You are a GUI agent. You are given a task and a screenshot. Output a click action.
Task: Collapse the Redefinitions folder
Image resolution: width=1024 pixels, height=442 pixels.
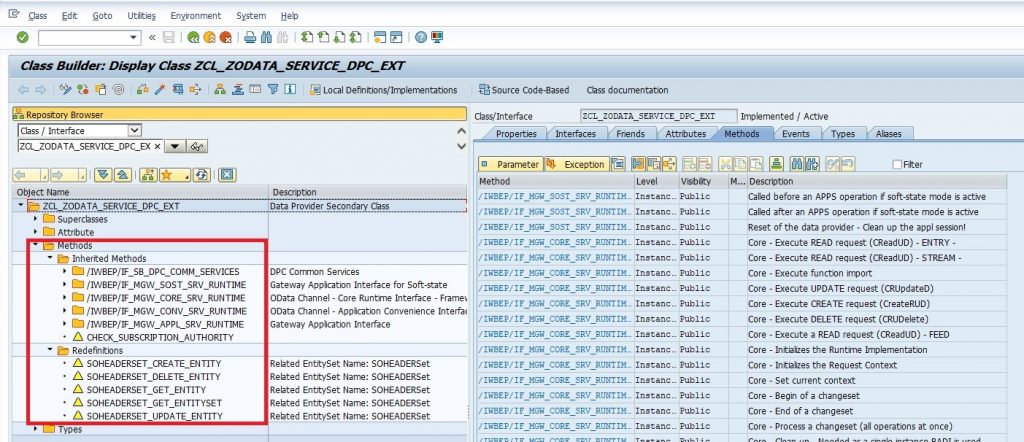[x=50, y=350]
